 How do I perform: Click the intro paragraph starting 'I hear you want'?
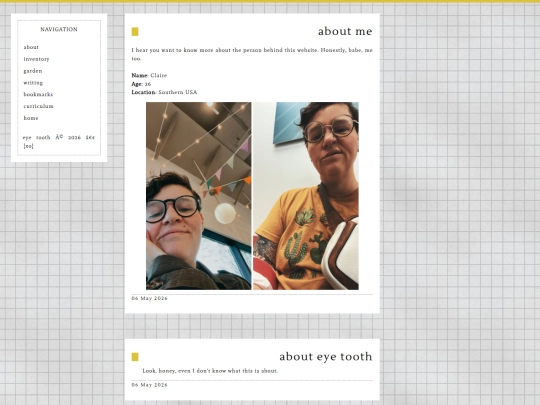(252, 54)
